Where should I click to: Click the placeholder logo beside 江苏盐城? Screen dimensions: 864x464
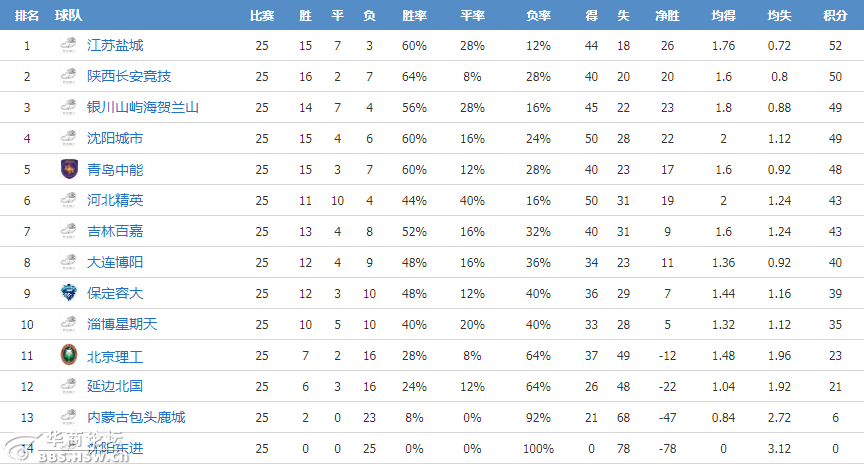pyautogui.click(x=69, y=45)
